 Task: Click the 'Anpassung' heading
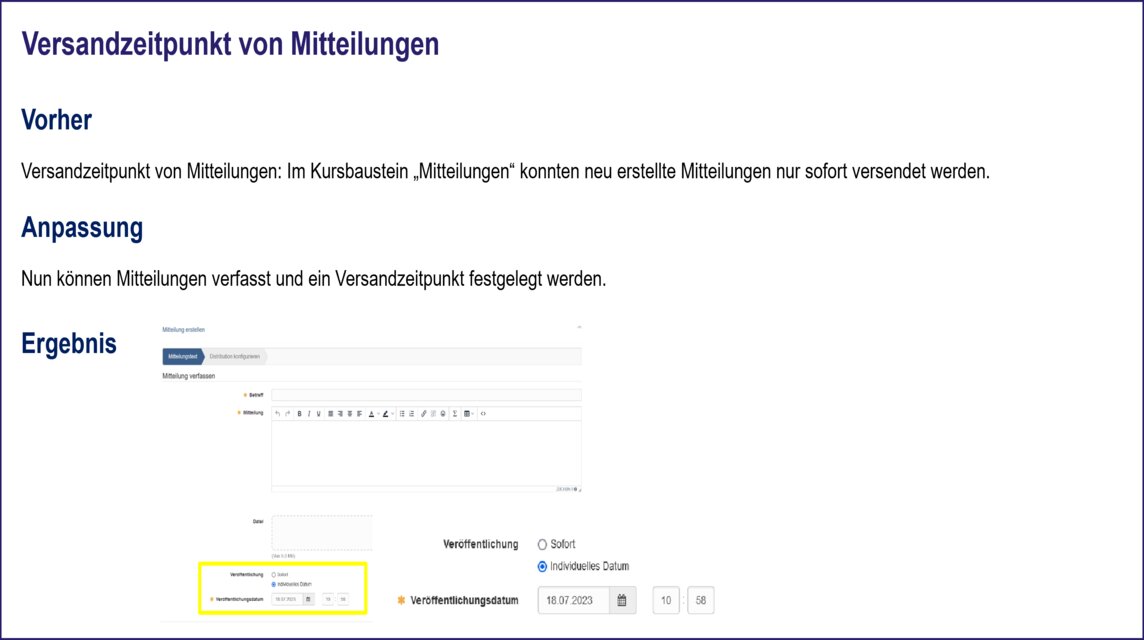coord(82,228)
